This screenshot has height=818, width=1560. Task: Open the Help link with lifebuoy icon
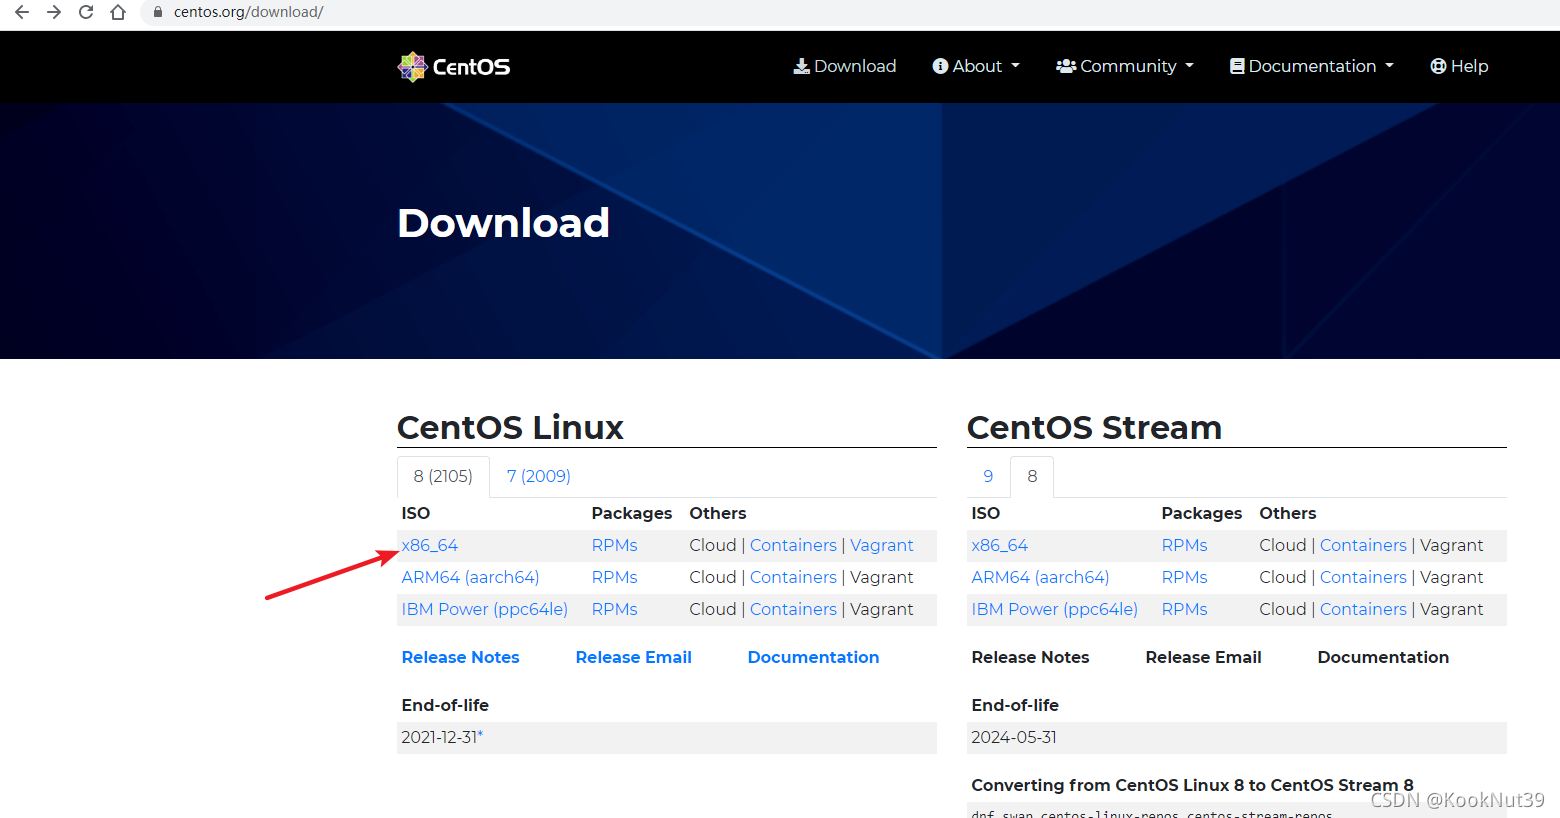[x=1459, y=66]
